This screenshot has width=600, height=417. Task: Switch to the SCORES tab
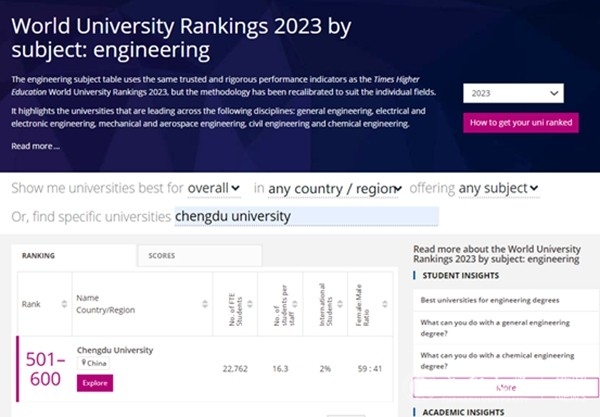point(200,256)
